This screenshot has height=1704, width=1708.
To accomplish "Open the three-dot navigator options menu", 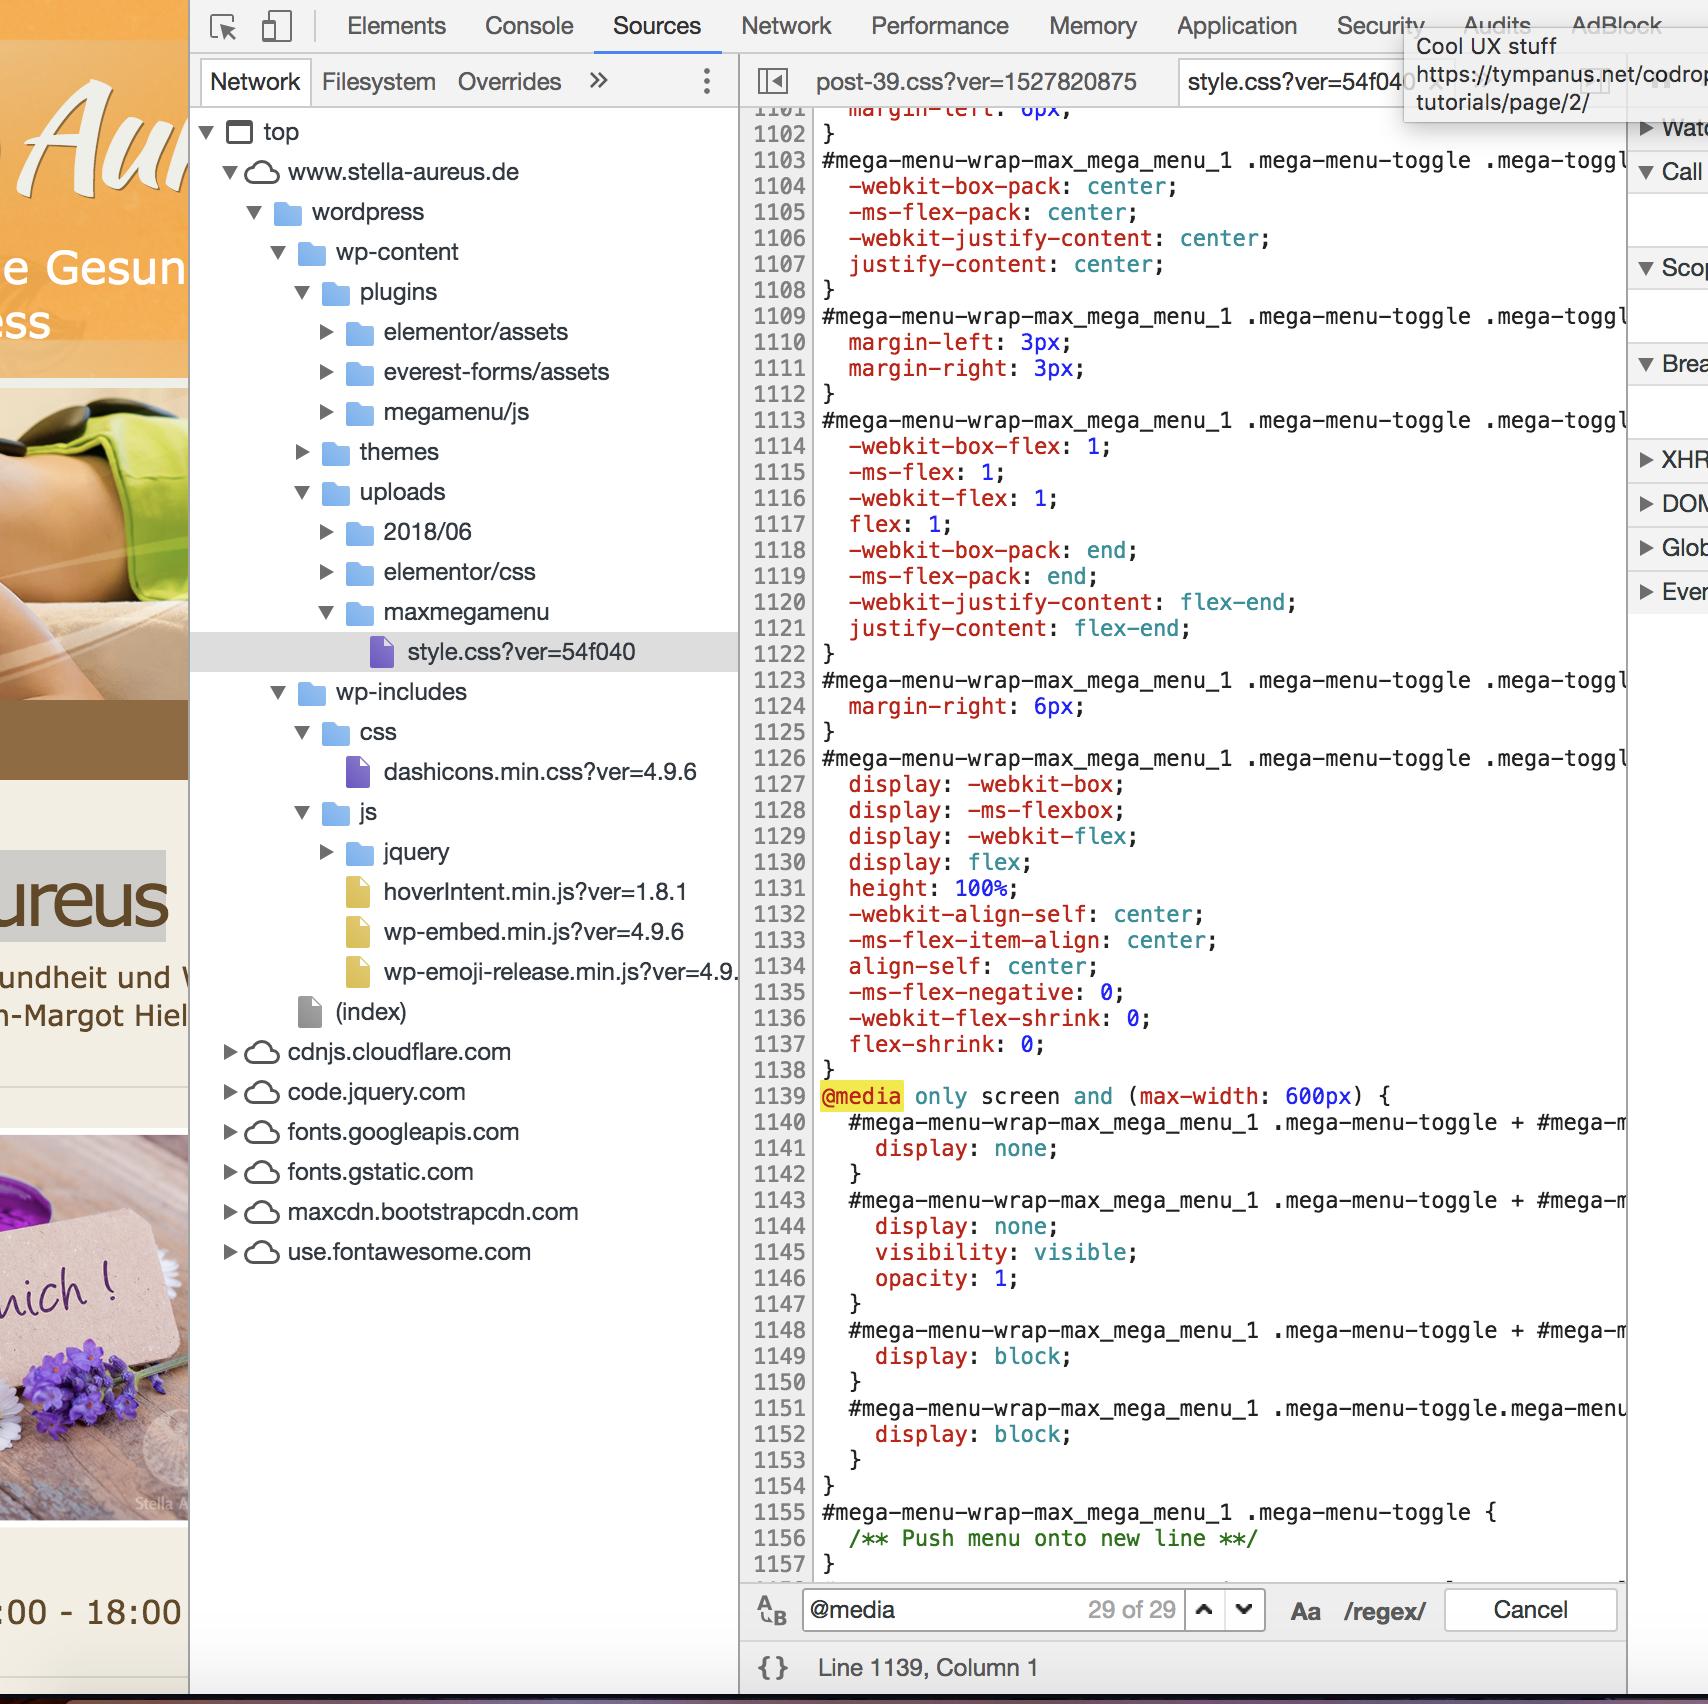I will tap(707, 81).
